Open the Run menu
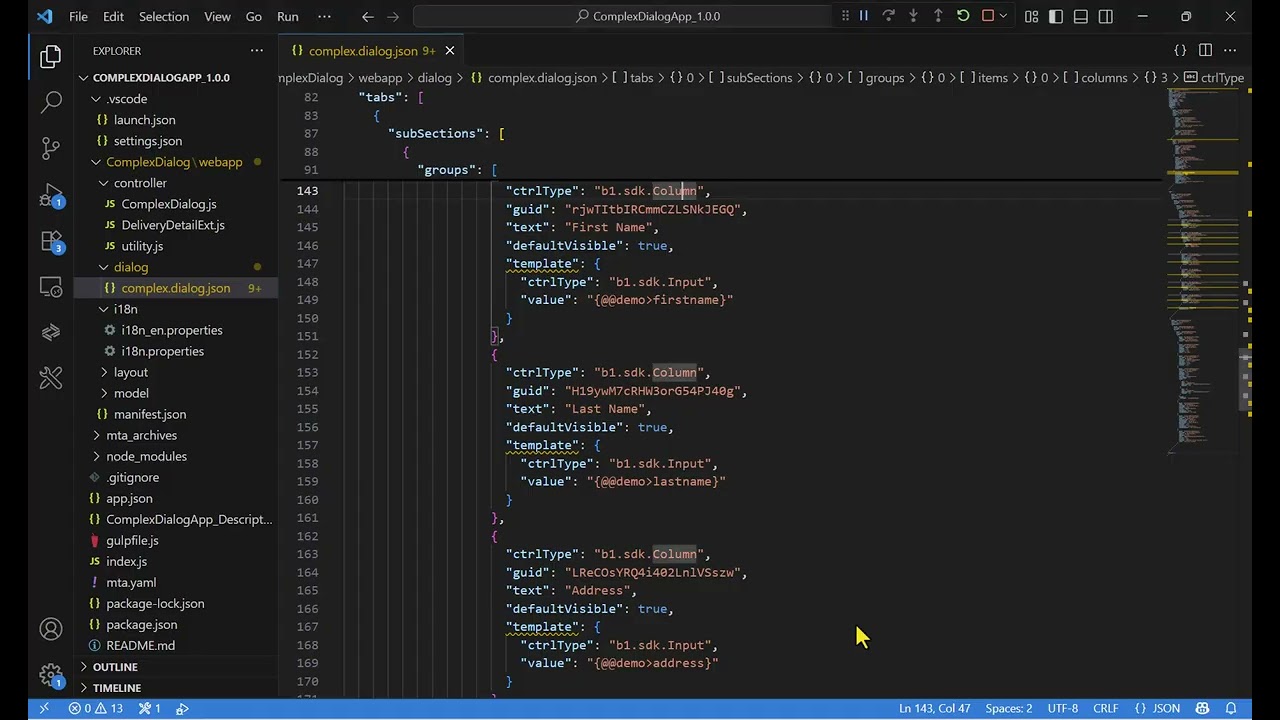Viewport: 1280px width, 720px height. point(288,16)
